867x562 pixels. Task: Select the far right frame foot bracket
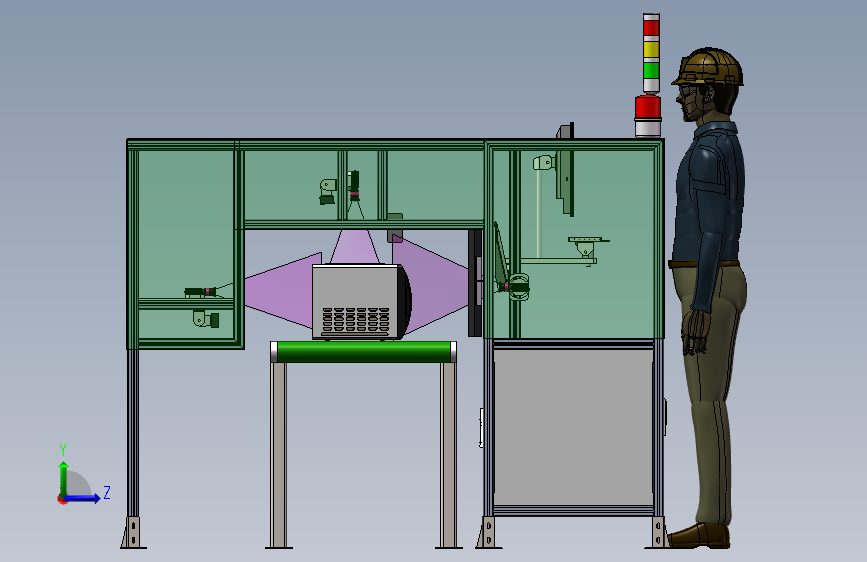click(x=657, y=533)
